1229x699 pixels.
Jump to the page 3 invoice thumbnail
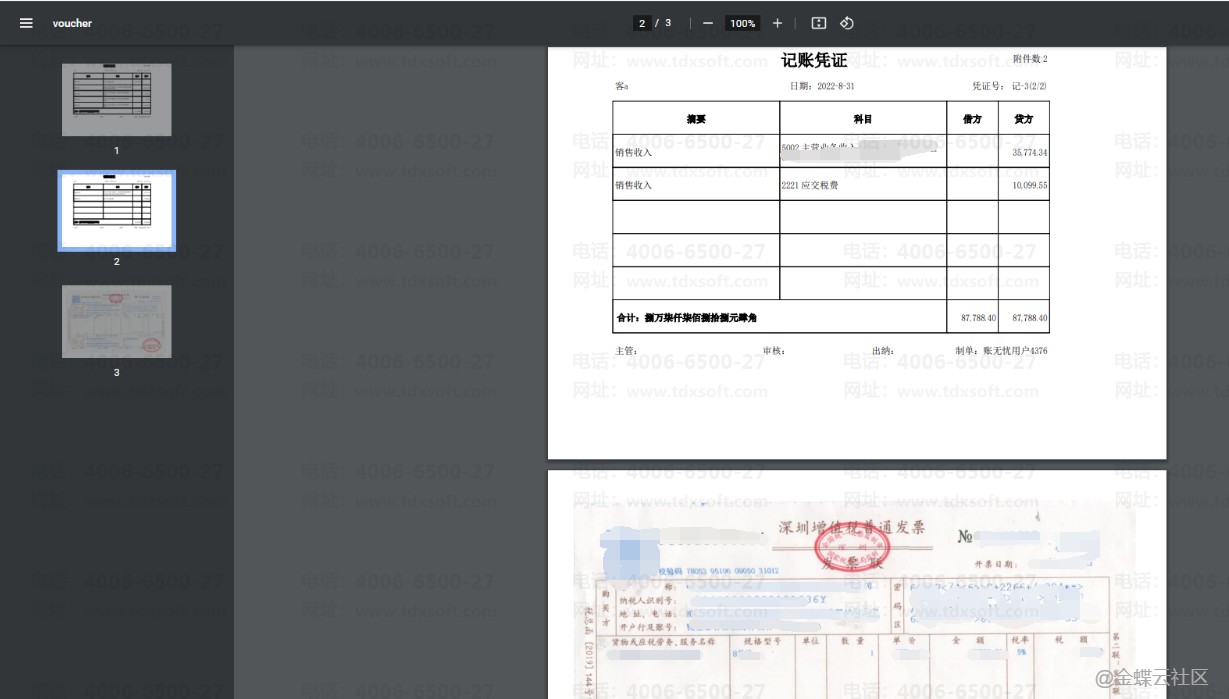click(x=116, y=321)
